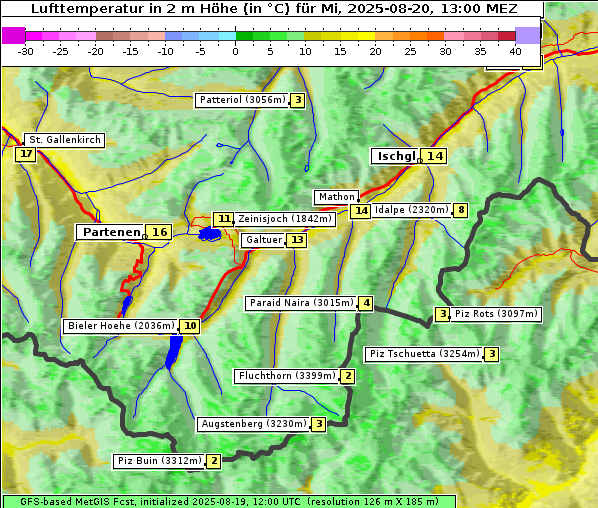
Task: Select the Augstenberg (3230m) label
Action: [x=254, y=424]
